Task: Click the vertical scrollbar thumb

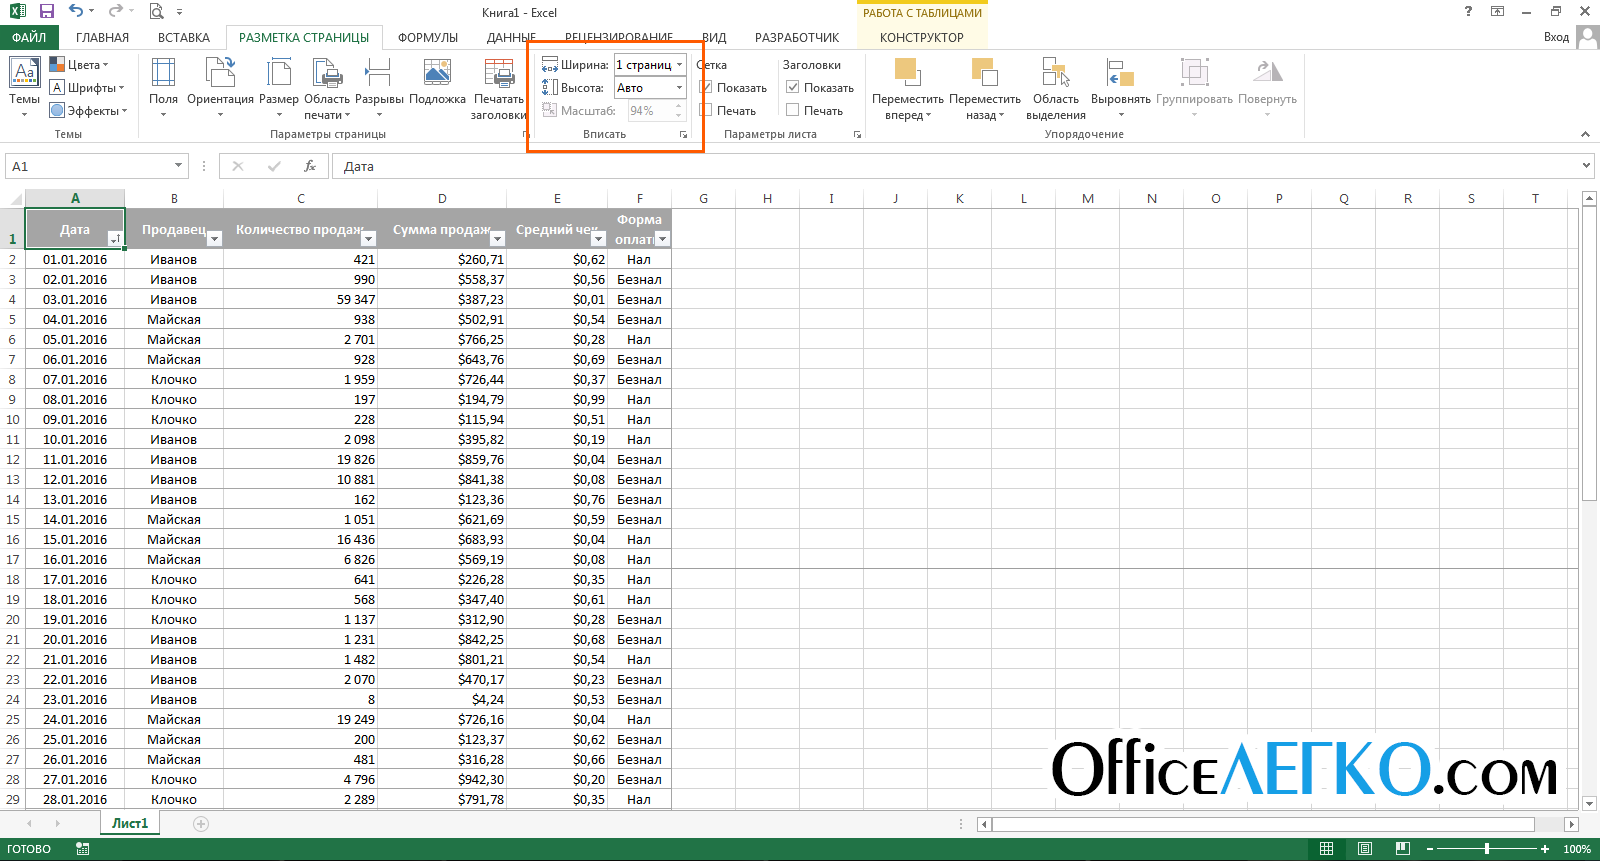Action: point(1589,355)
